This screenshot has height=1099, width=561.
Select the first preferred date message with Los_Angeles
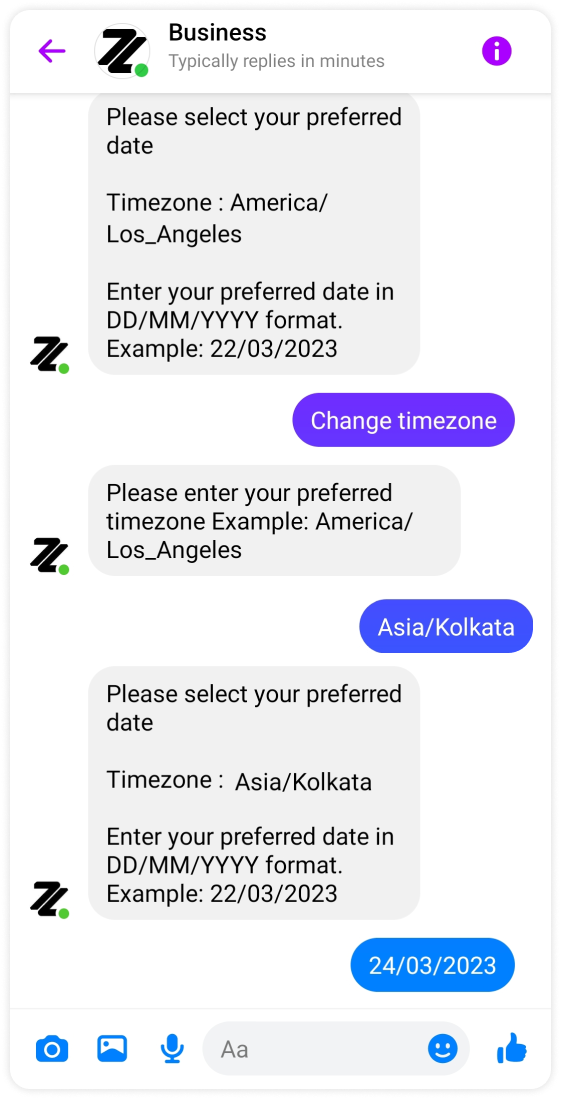(254, 234)
